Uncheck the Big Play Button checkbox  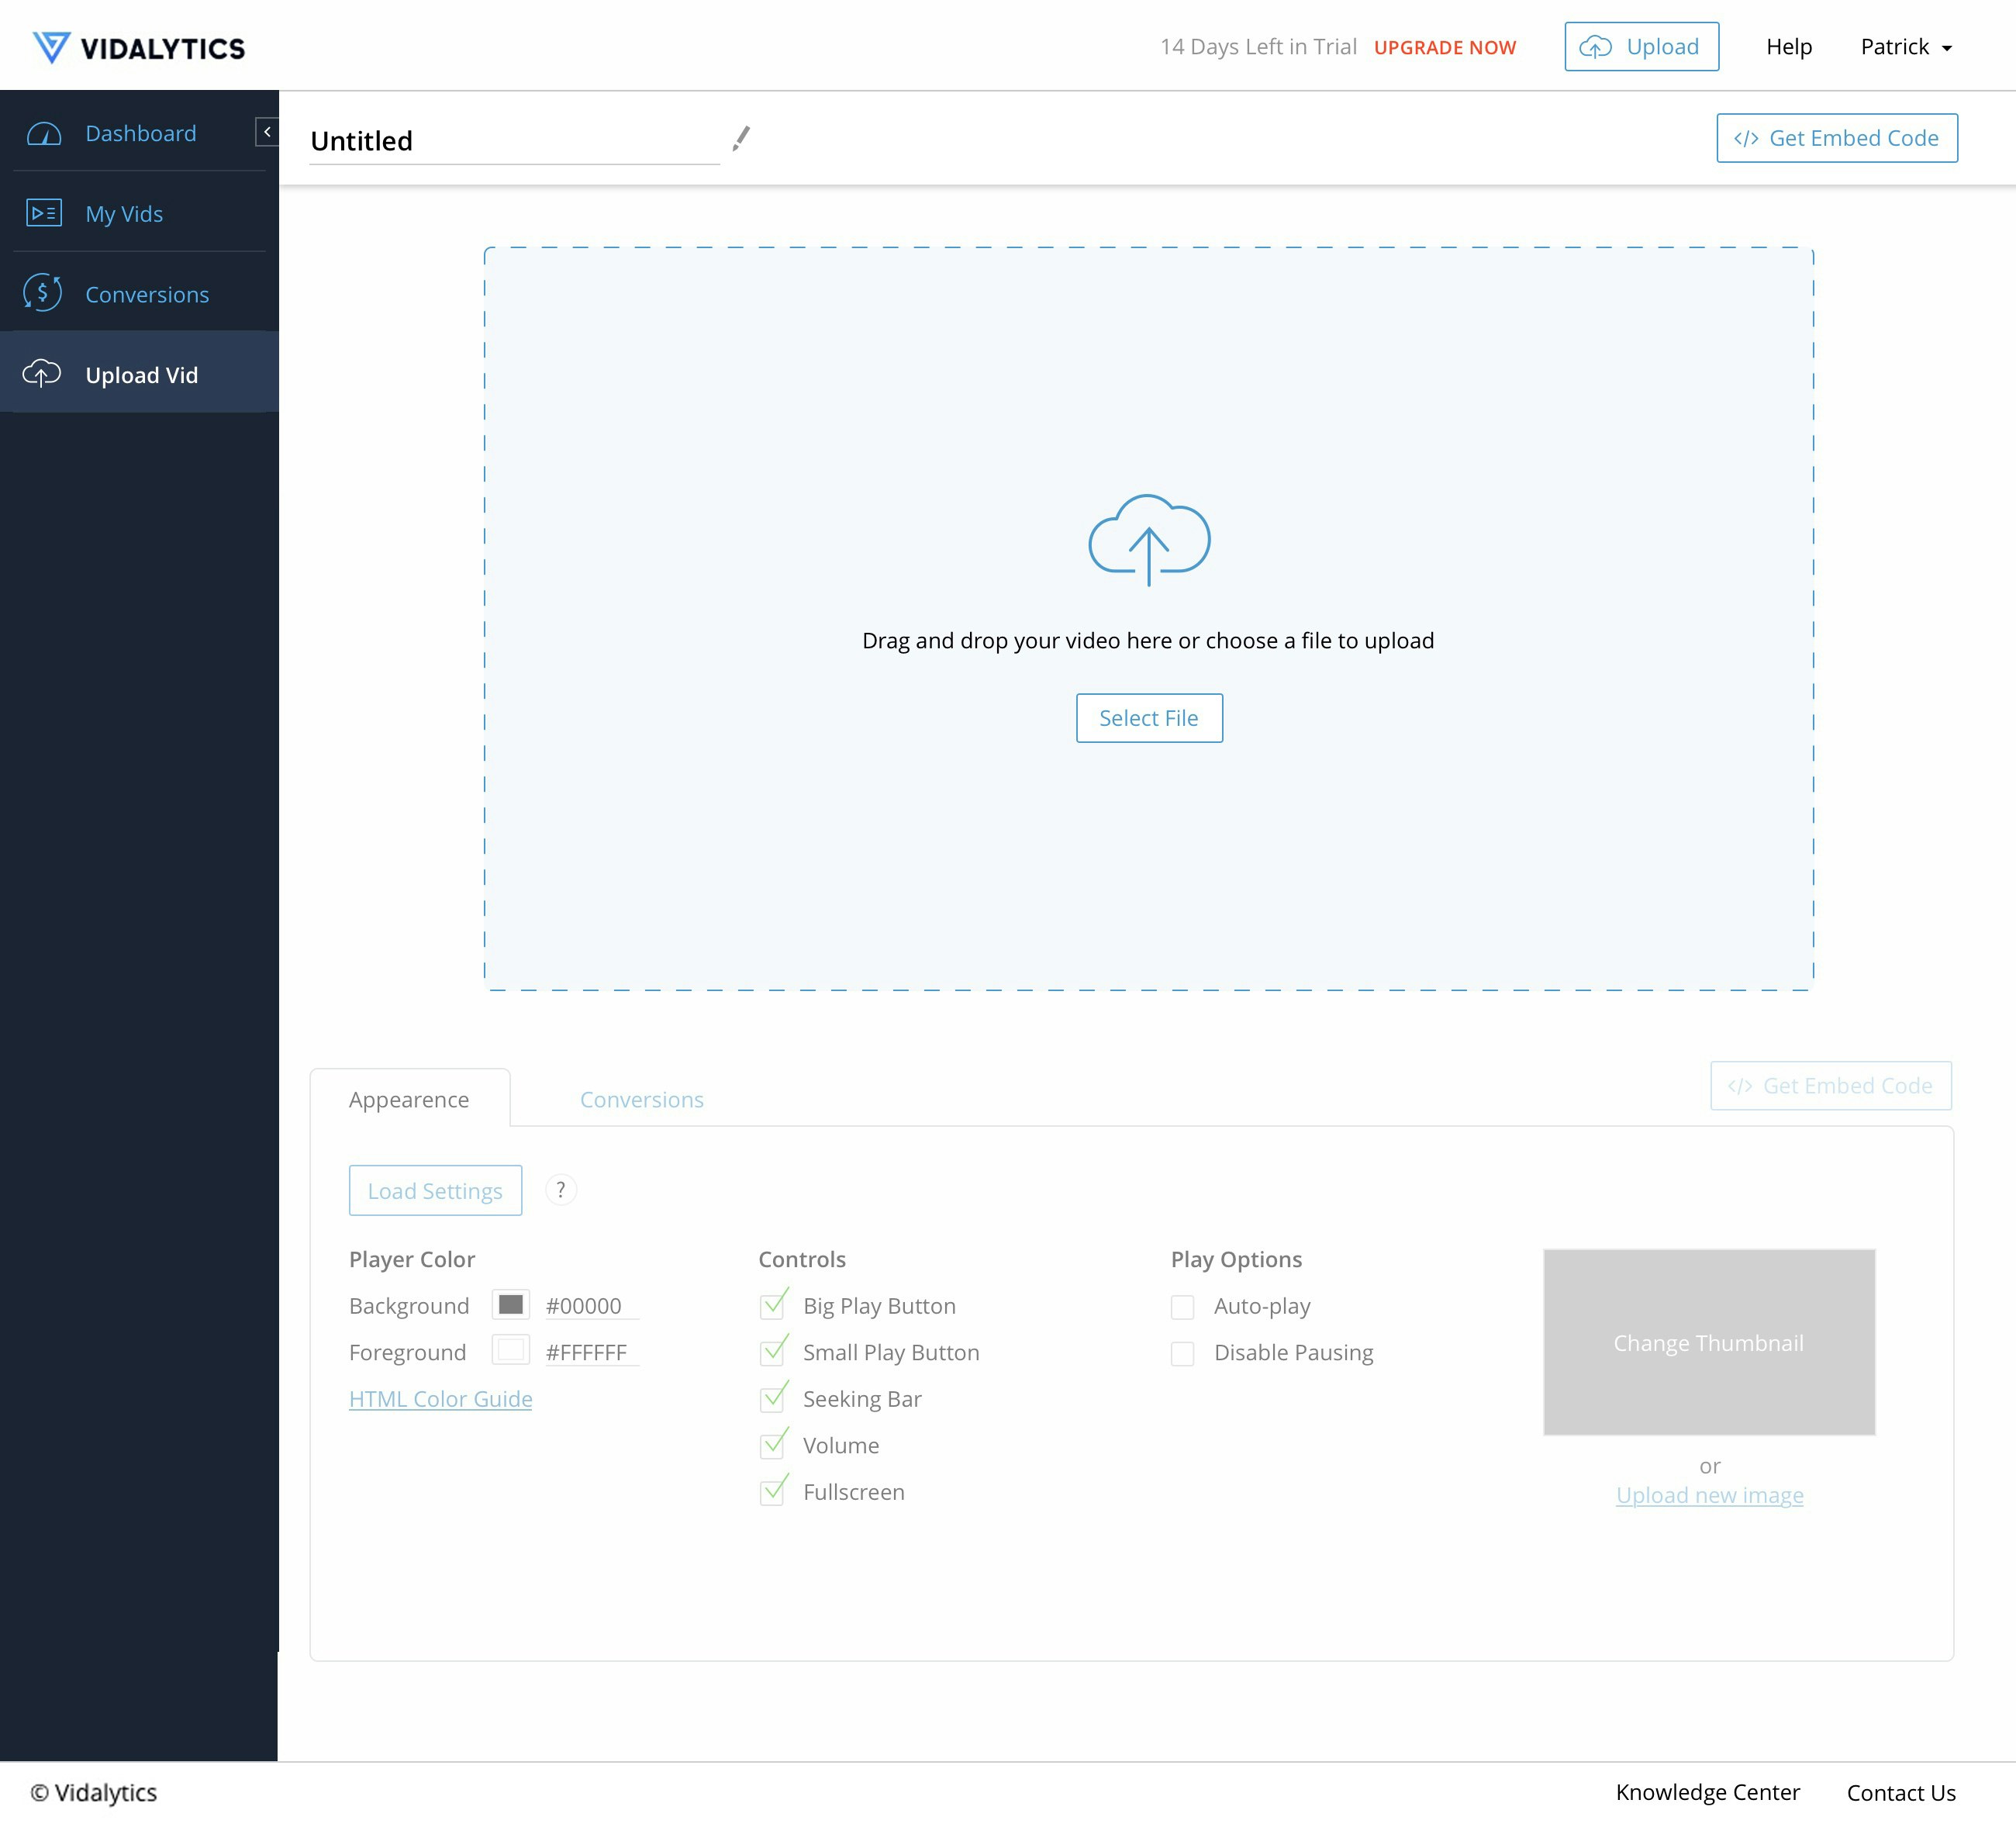pos(772,1306)
